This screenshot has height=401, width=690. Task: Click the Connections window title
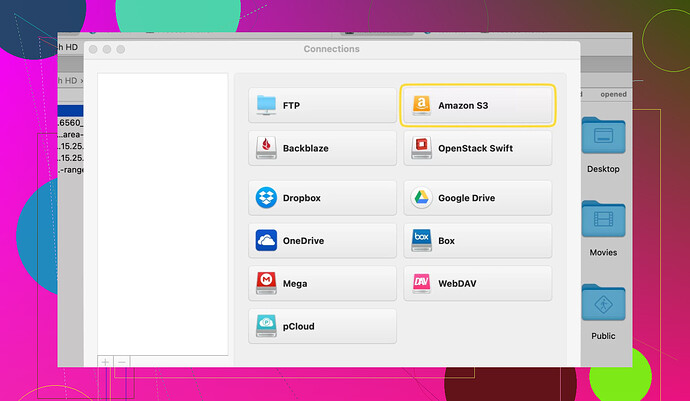[331, 49]
